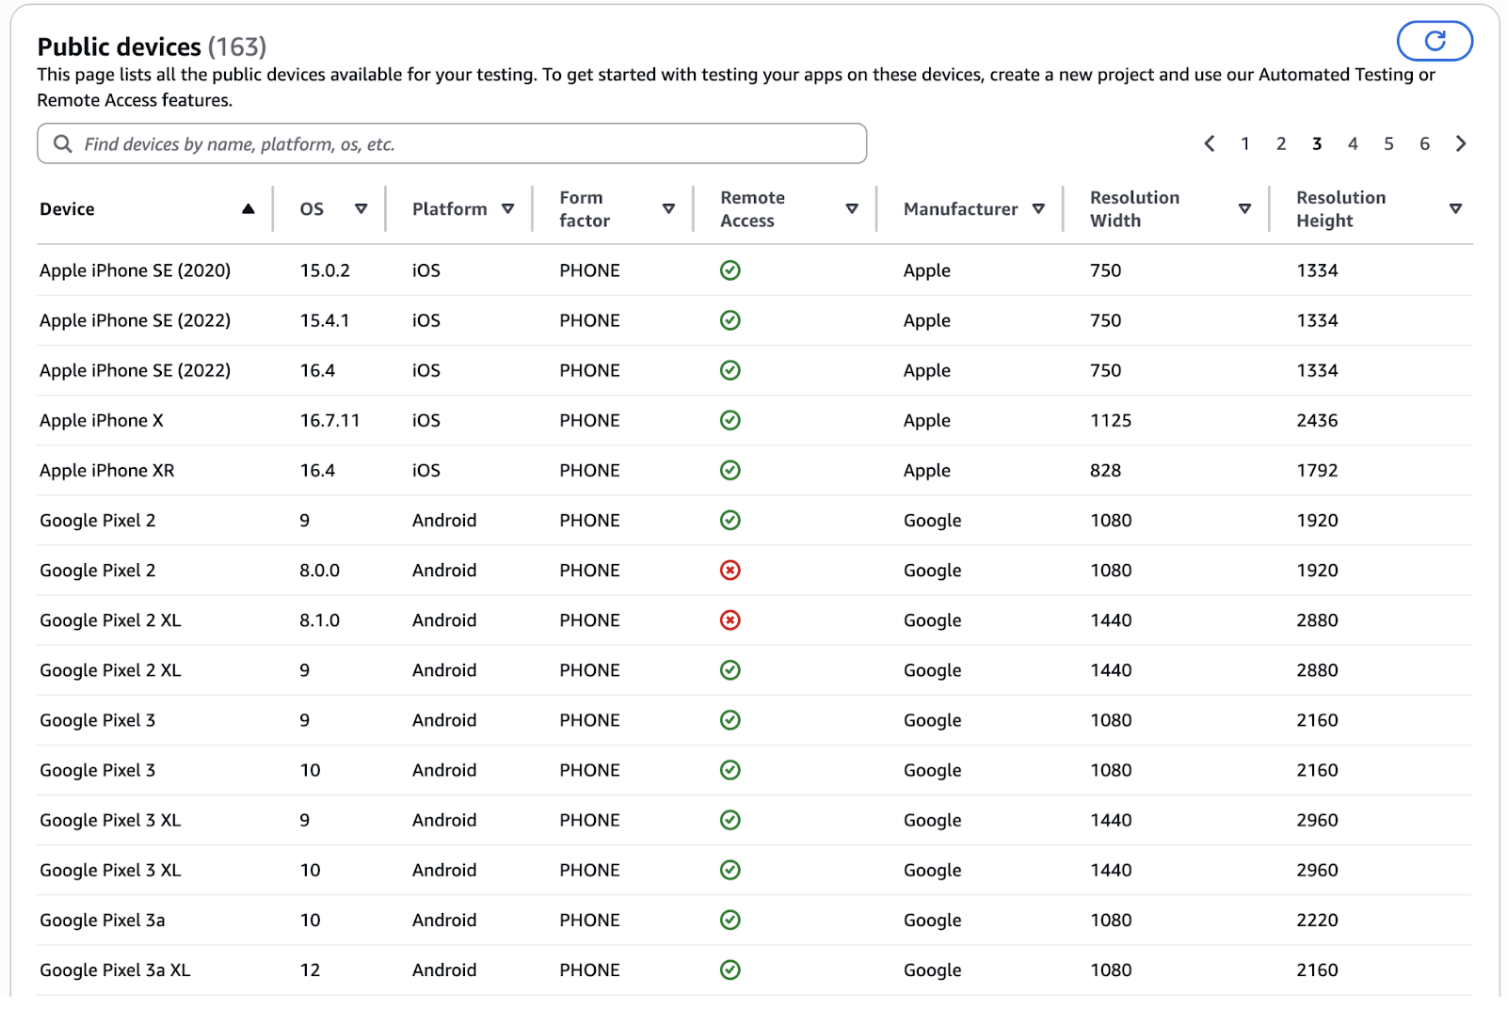Click green Remote Access icon for Apple iPhone X
This screenshot has height=1010, width=1510.
(730, 420)
